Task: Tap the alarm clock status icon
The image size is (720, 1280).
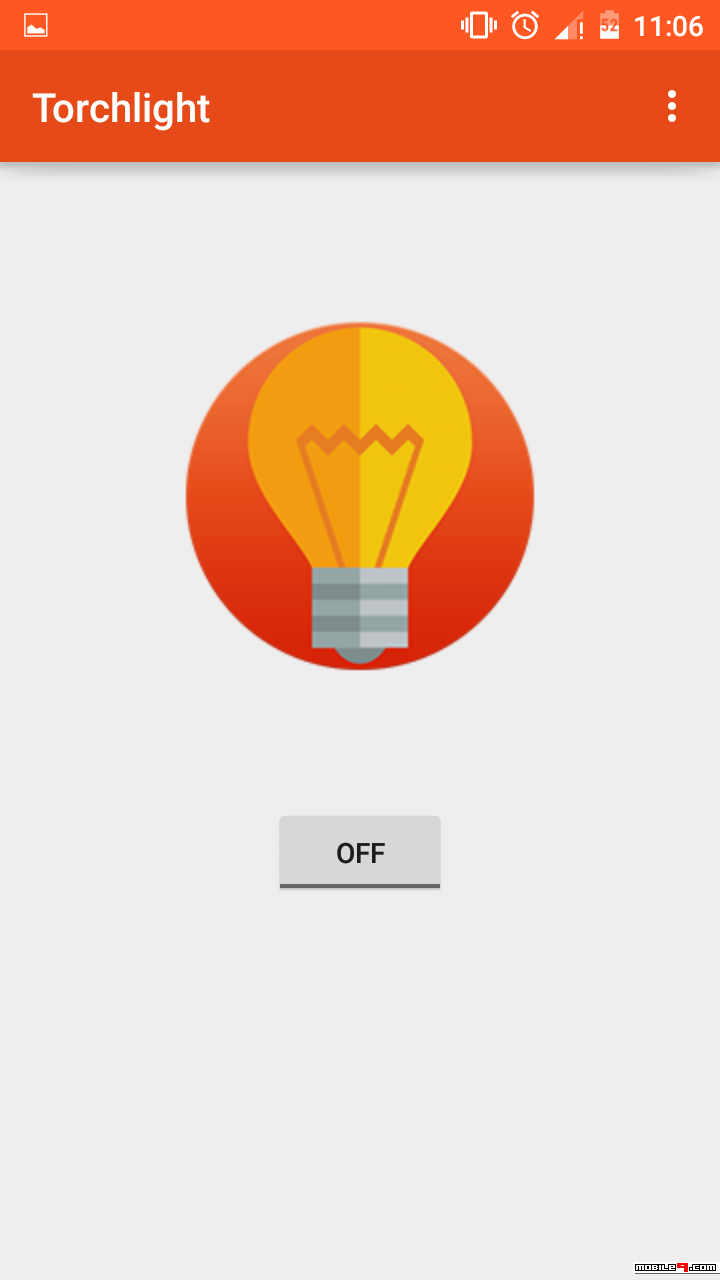Action: click(x=525, y=25)
